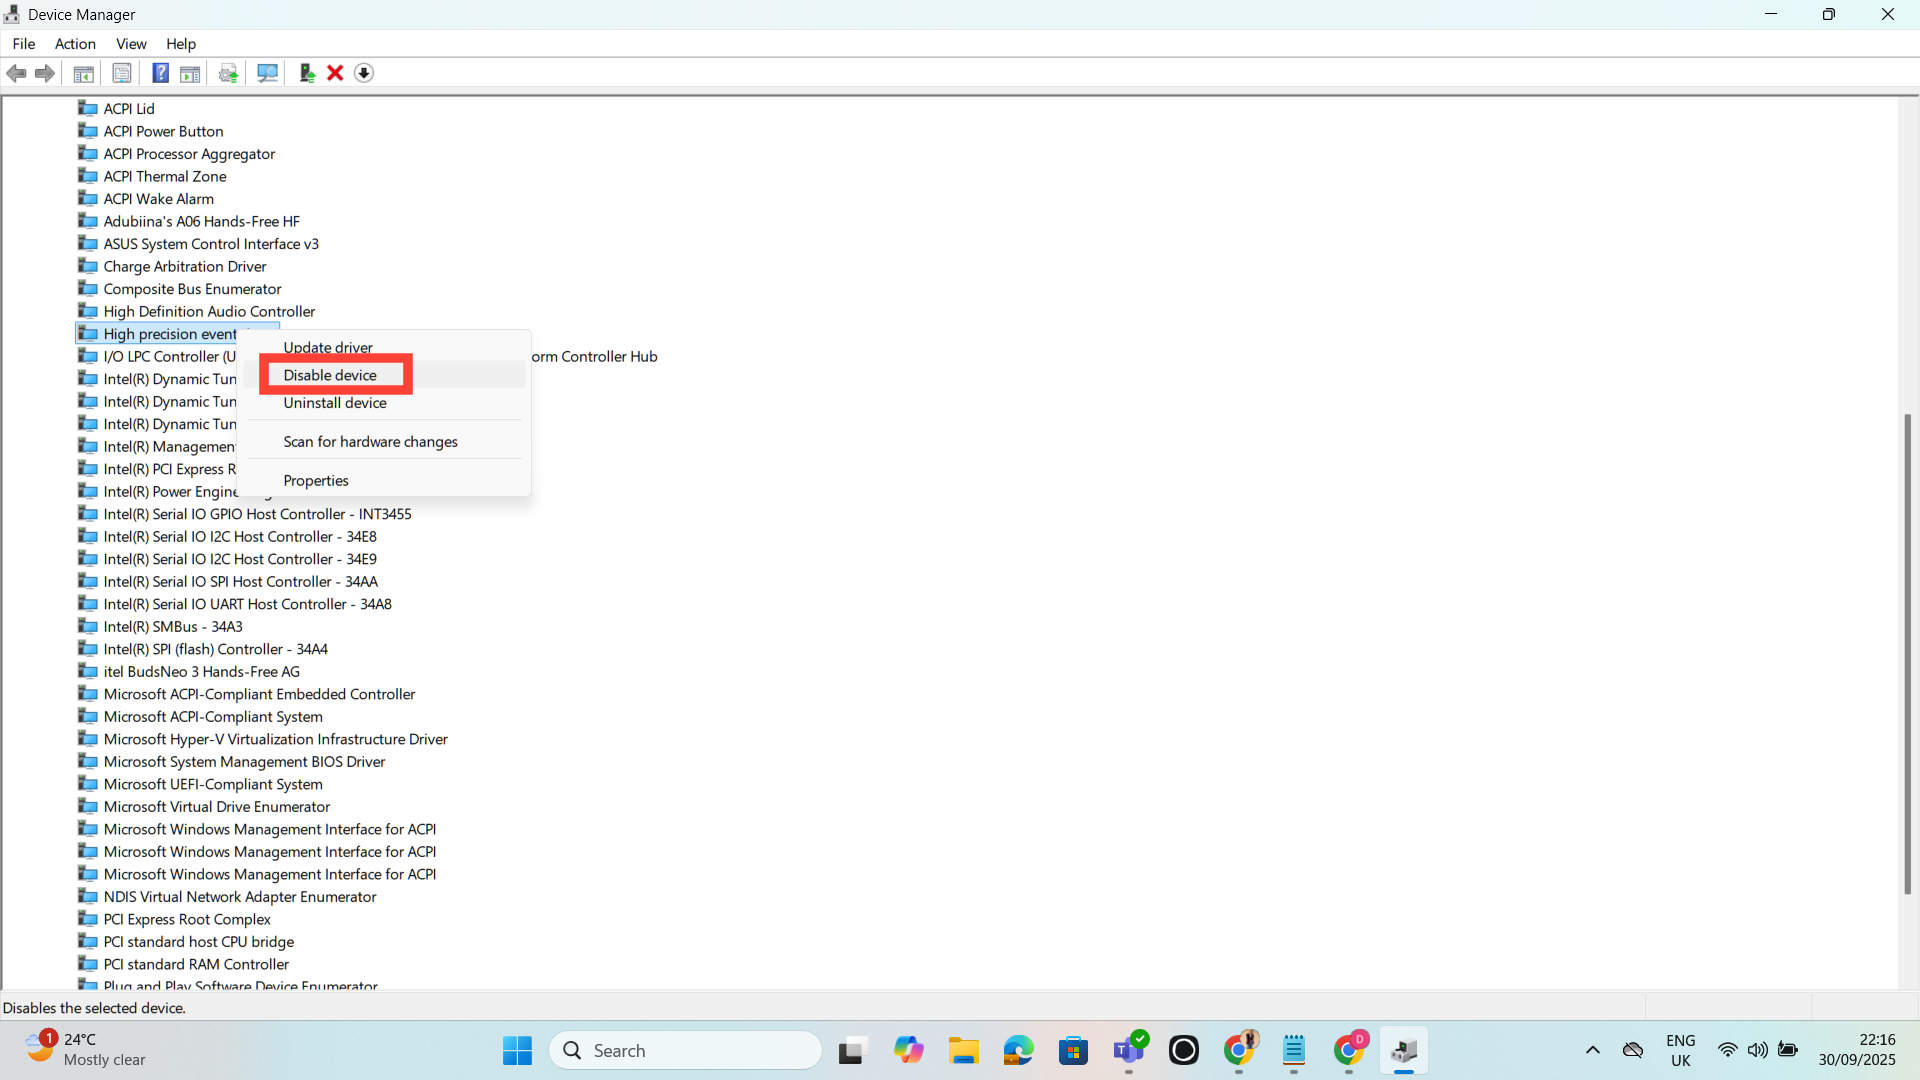Choose Properties in the context menu
Screen dimensions: 1920x1080
pos(316,481)
